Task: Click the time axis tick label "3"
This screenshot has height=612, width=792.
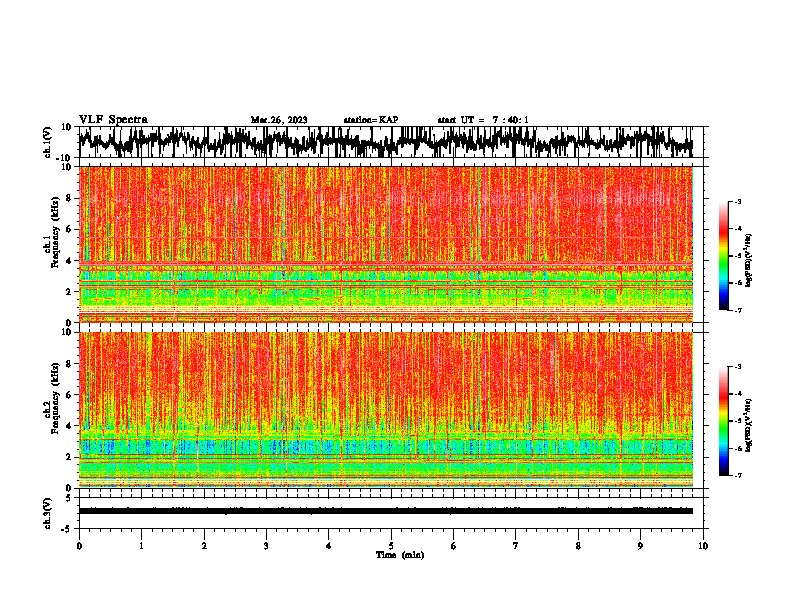Action: click(x=266, y=546)
